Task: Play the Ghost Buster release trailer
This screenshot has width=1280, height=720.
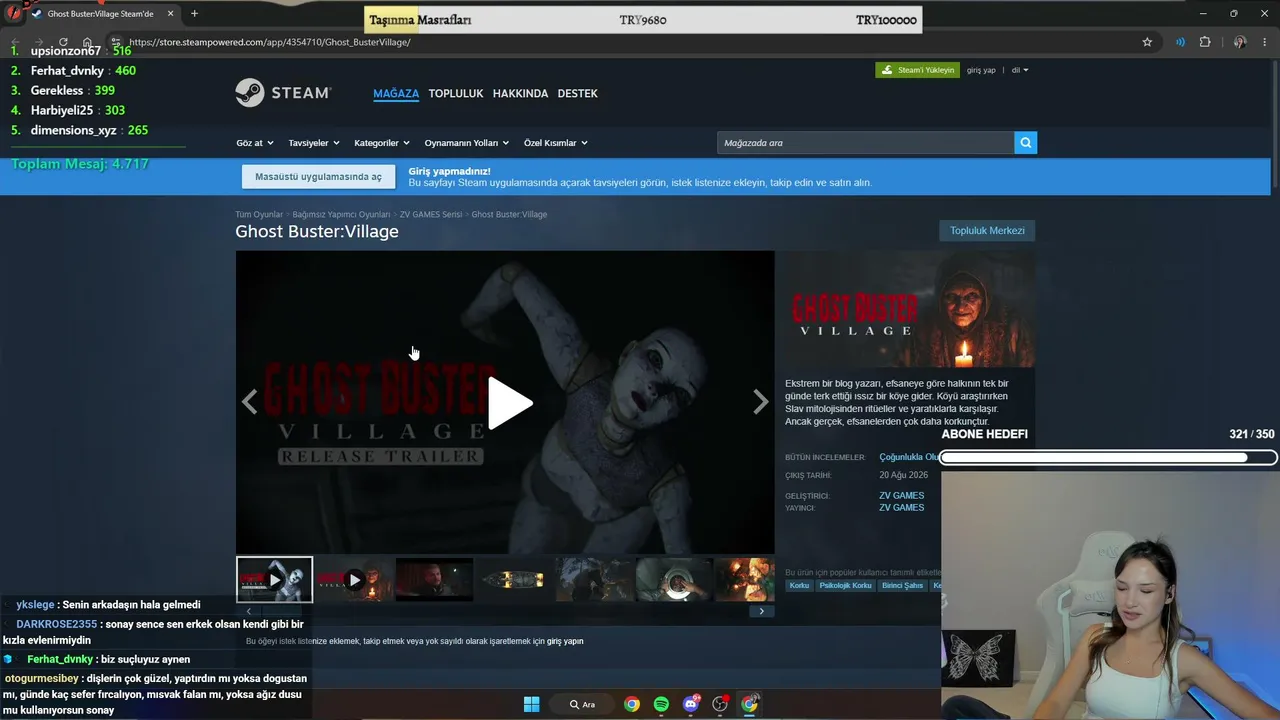Action: click(x=510, y=403)
